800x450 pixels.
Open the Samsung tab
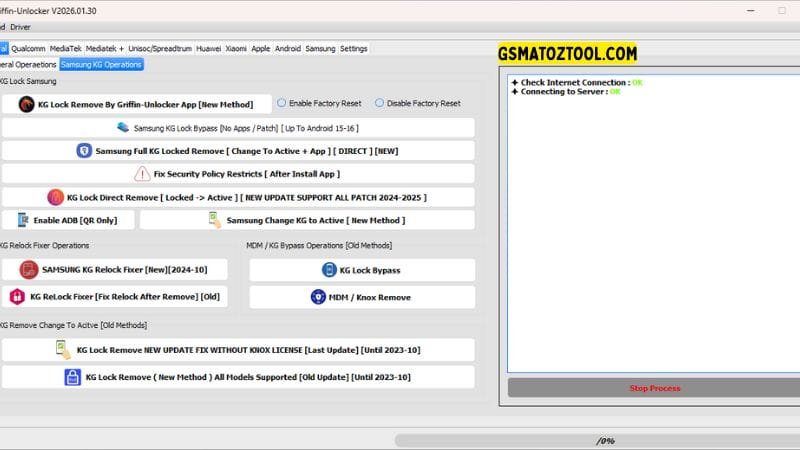click(320, 48)
